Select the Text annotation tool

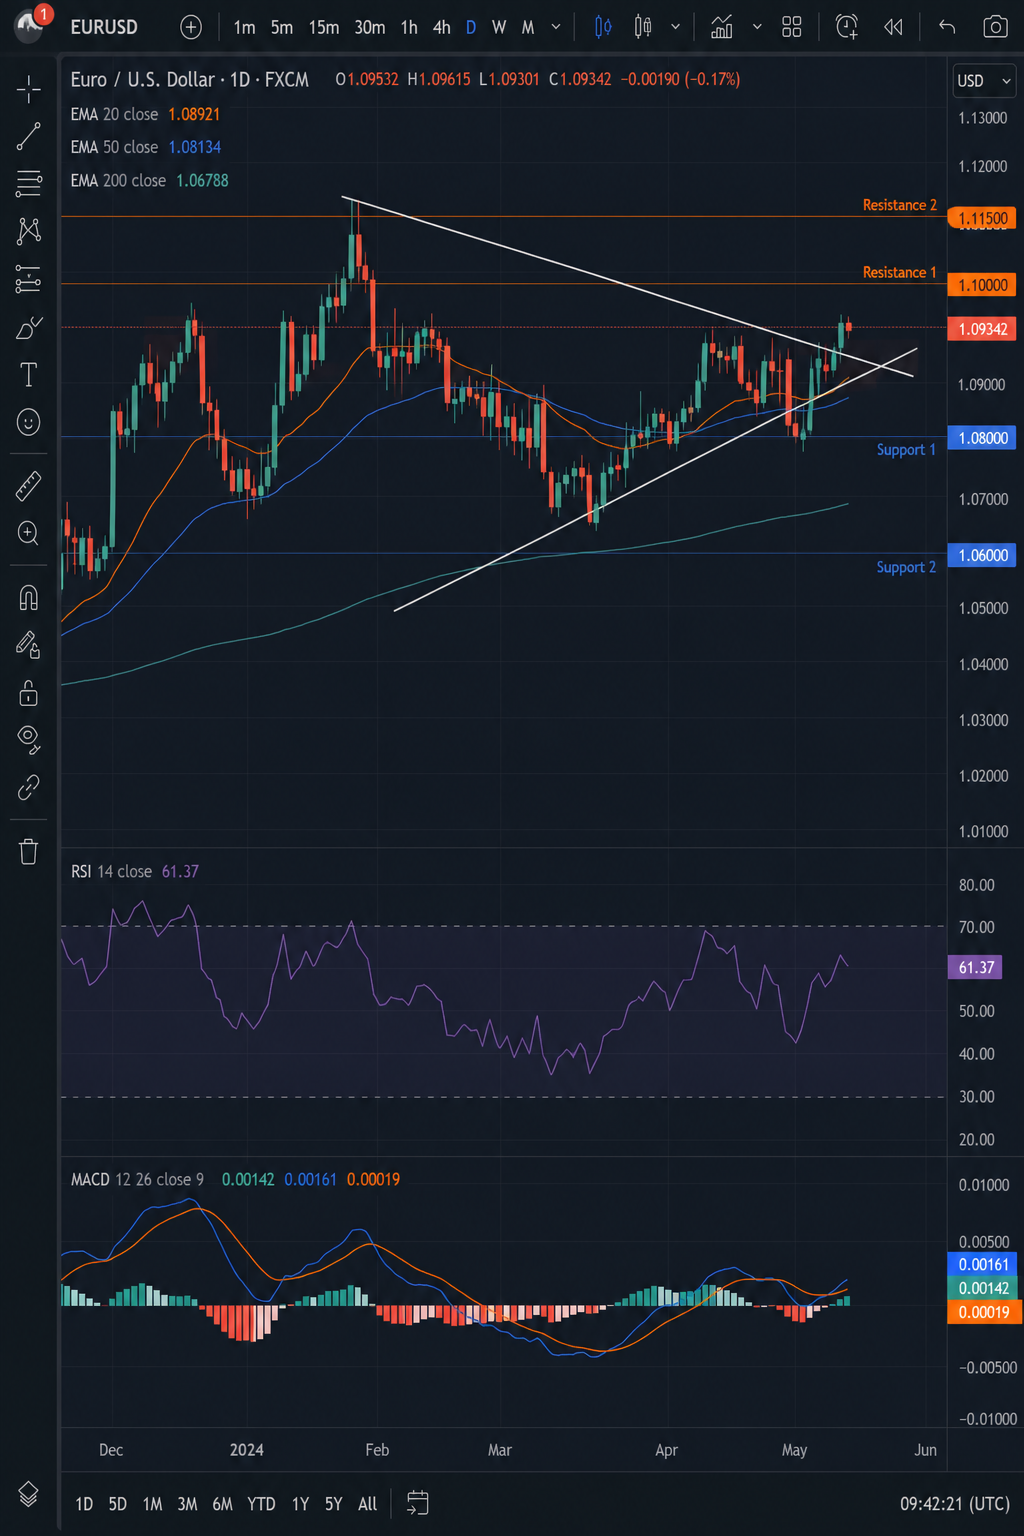28,375
